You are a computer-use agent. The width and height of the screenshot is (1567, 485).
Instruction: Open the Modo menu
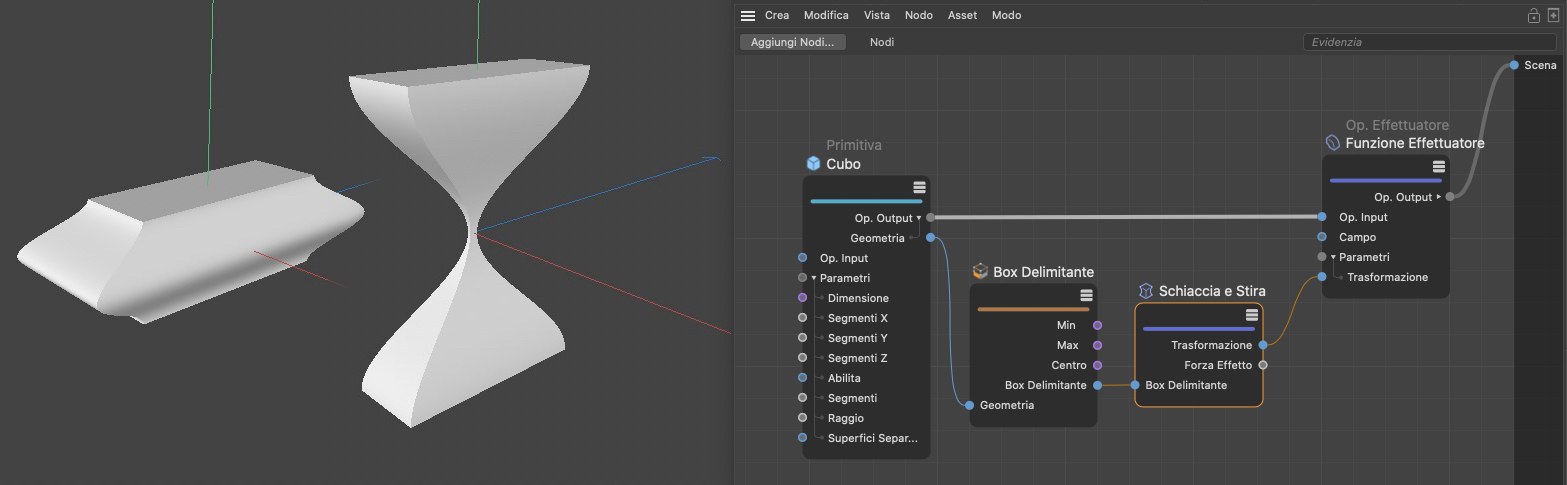pyautogui.click(x=1006, y=16)
